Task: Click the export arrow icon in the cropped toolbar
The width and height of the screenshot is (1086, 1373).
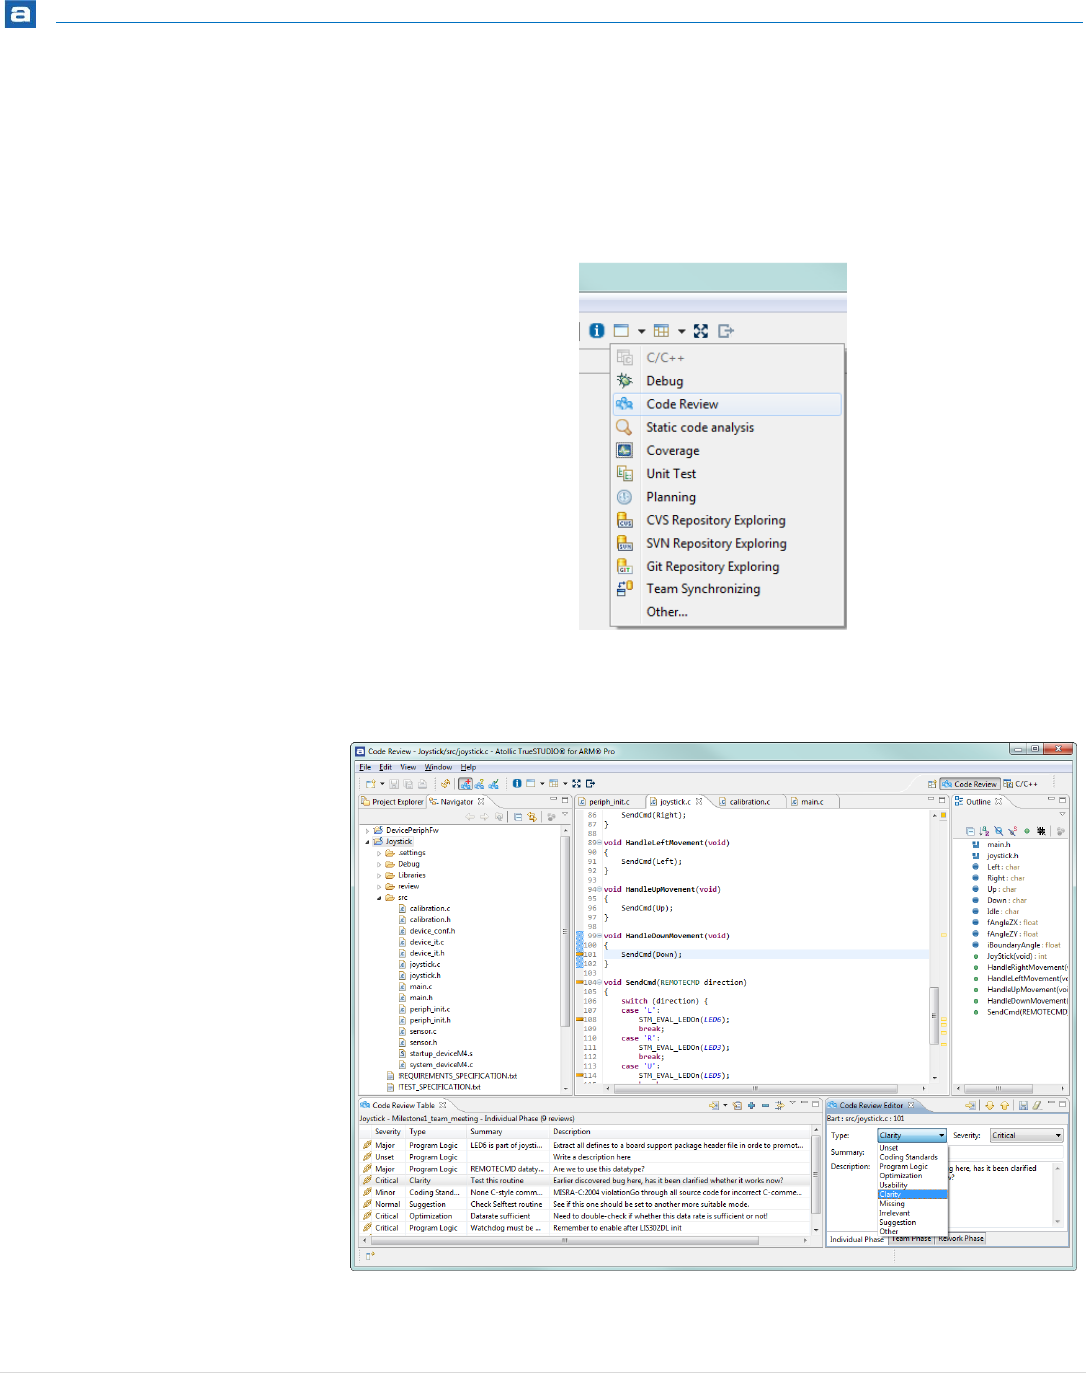Action: click(x=726, y=331)
